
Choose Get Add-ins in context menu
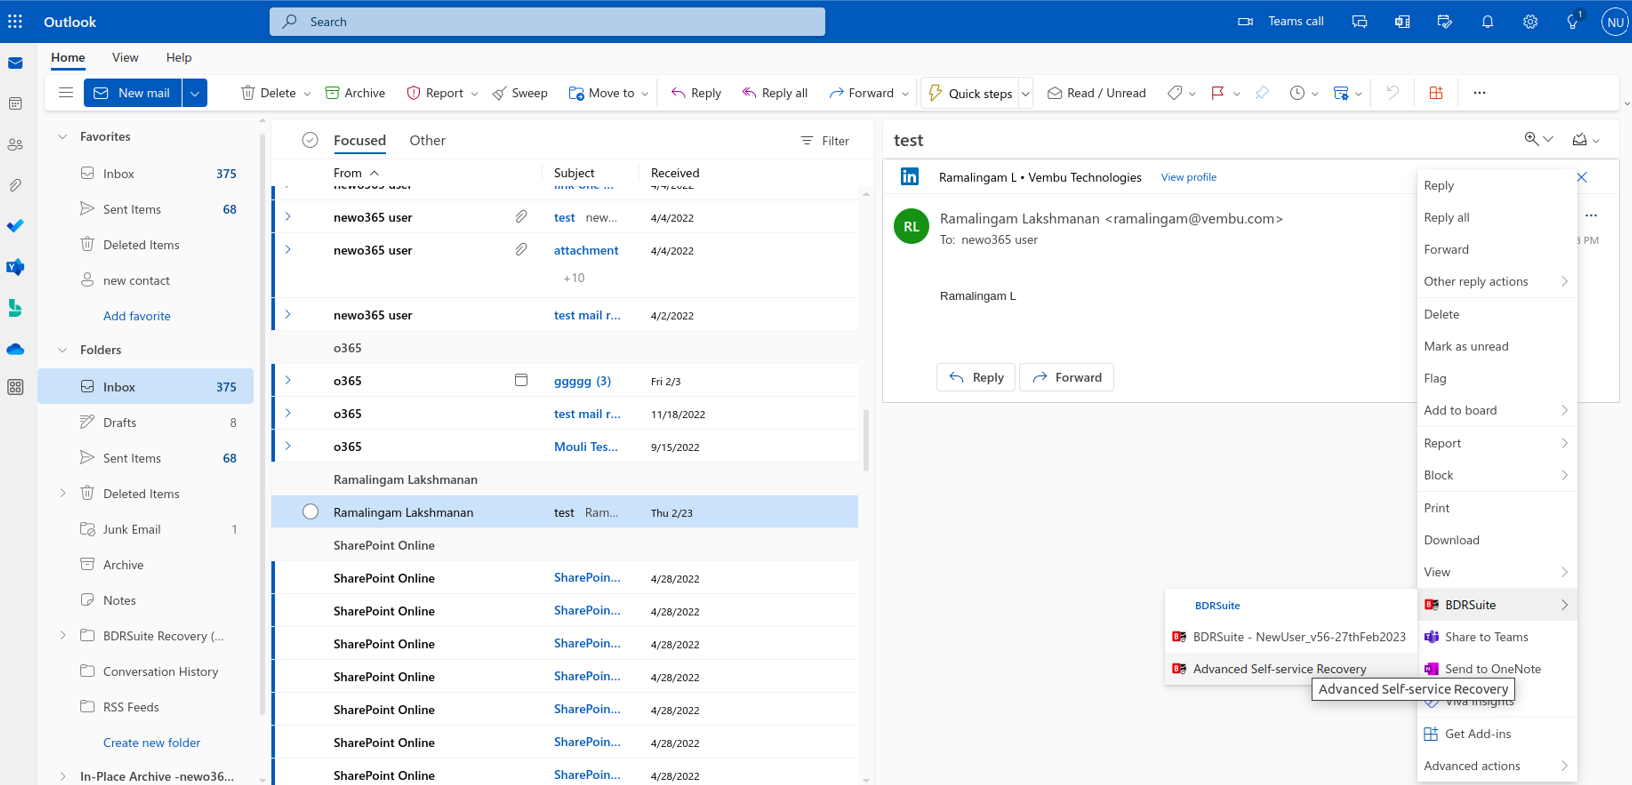click(x=1496, y=734)
